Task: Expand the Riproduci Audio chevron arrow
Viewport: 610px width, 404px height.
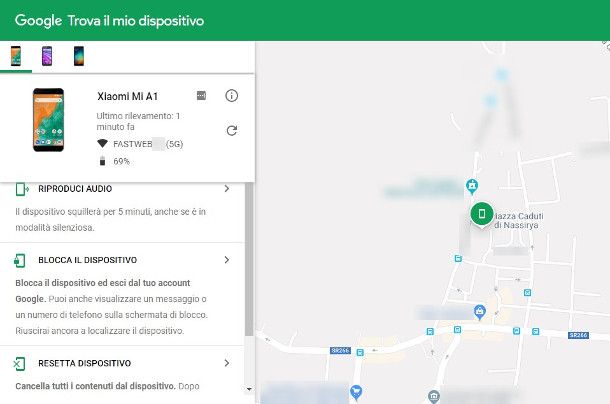Action: pos(227,189)
